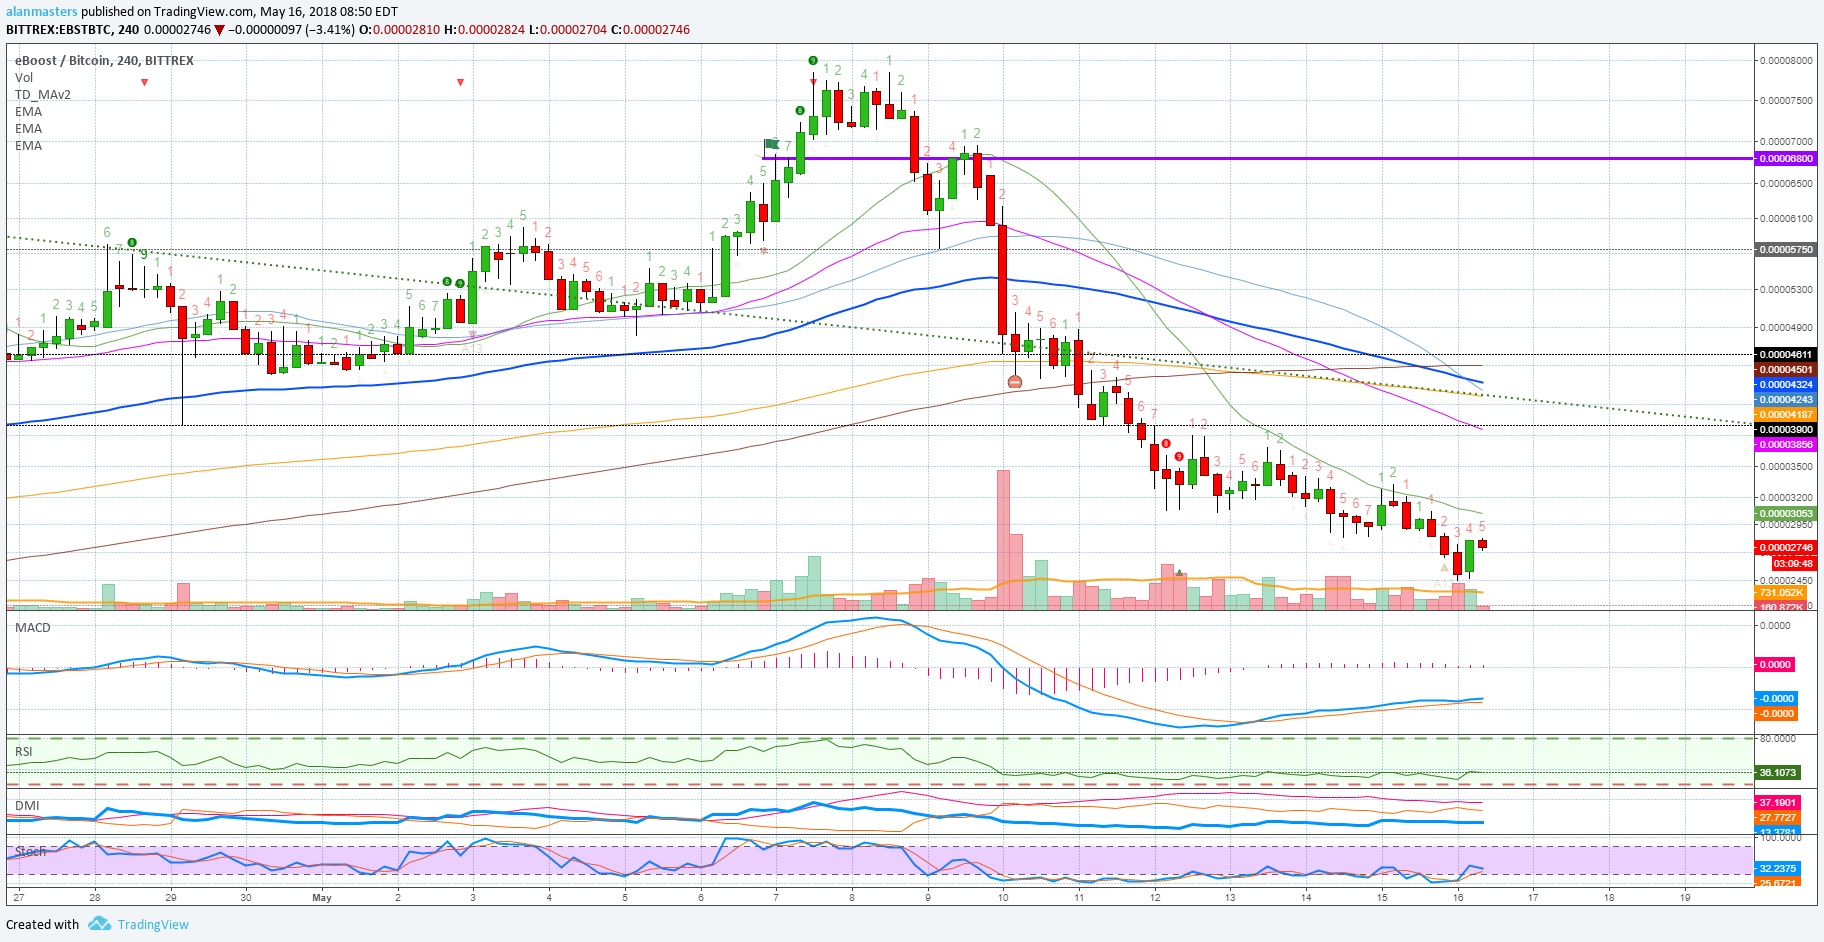Click the 0.00005300 tick on price axis
The height and width of the screenshot is (942, 1824).
coord(1787,290)
